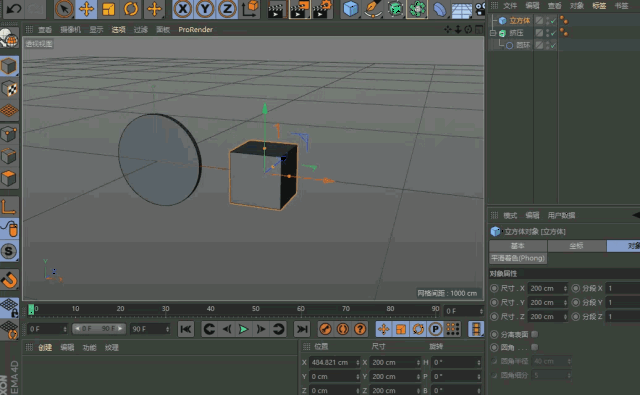640x395 pixels.
Task: Toggle green checkmark of 圆环 object
Action: (553, 45)
